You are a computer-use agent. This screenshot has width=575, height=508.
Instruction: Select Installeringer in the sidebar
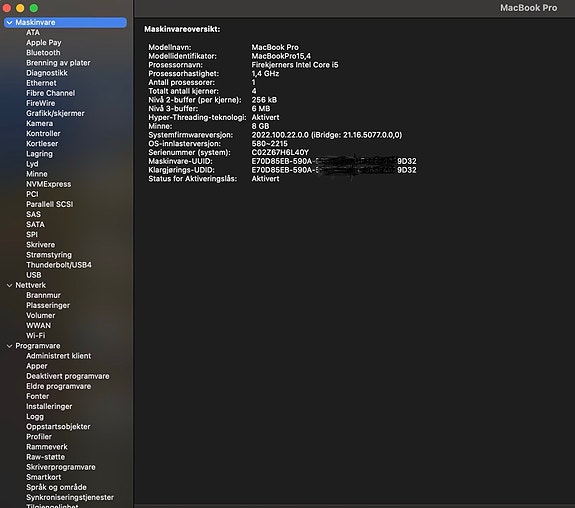click(x=49, y=406)
